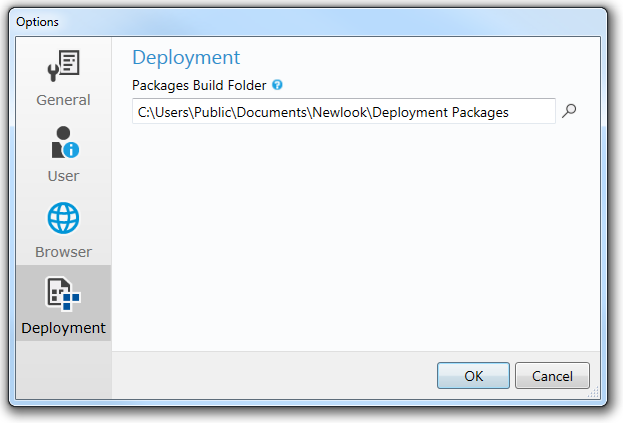Click the General wrench icon

click(64, 66)
